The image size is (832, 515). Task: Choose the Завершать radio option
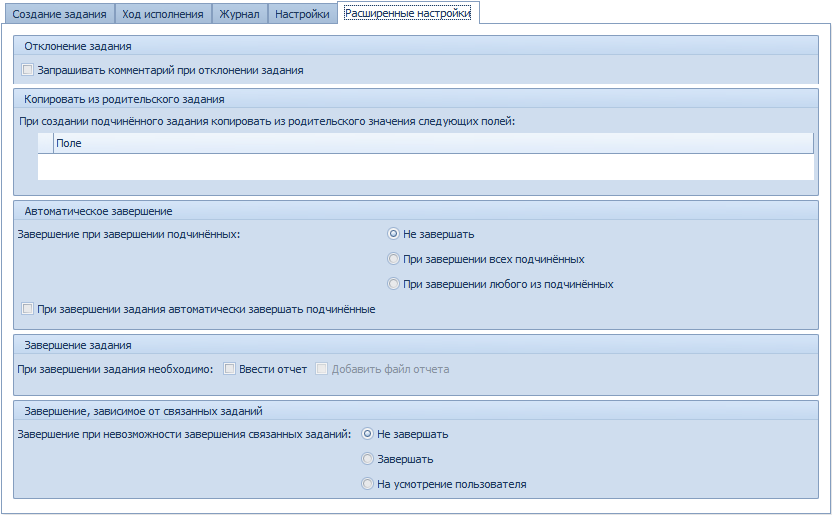tap(368, 459)
